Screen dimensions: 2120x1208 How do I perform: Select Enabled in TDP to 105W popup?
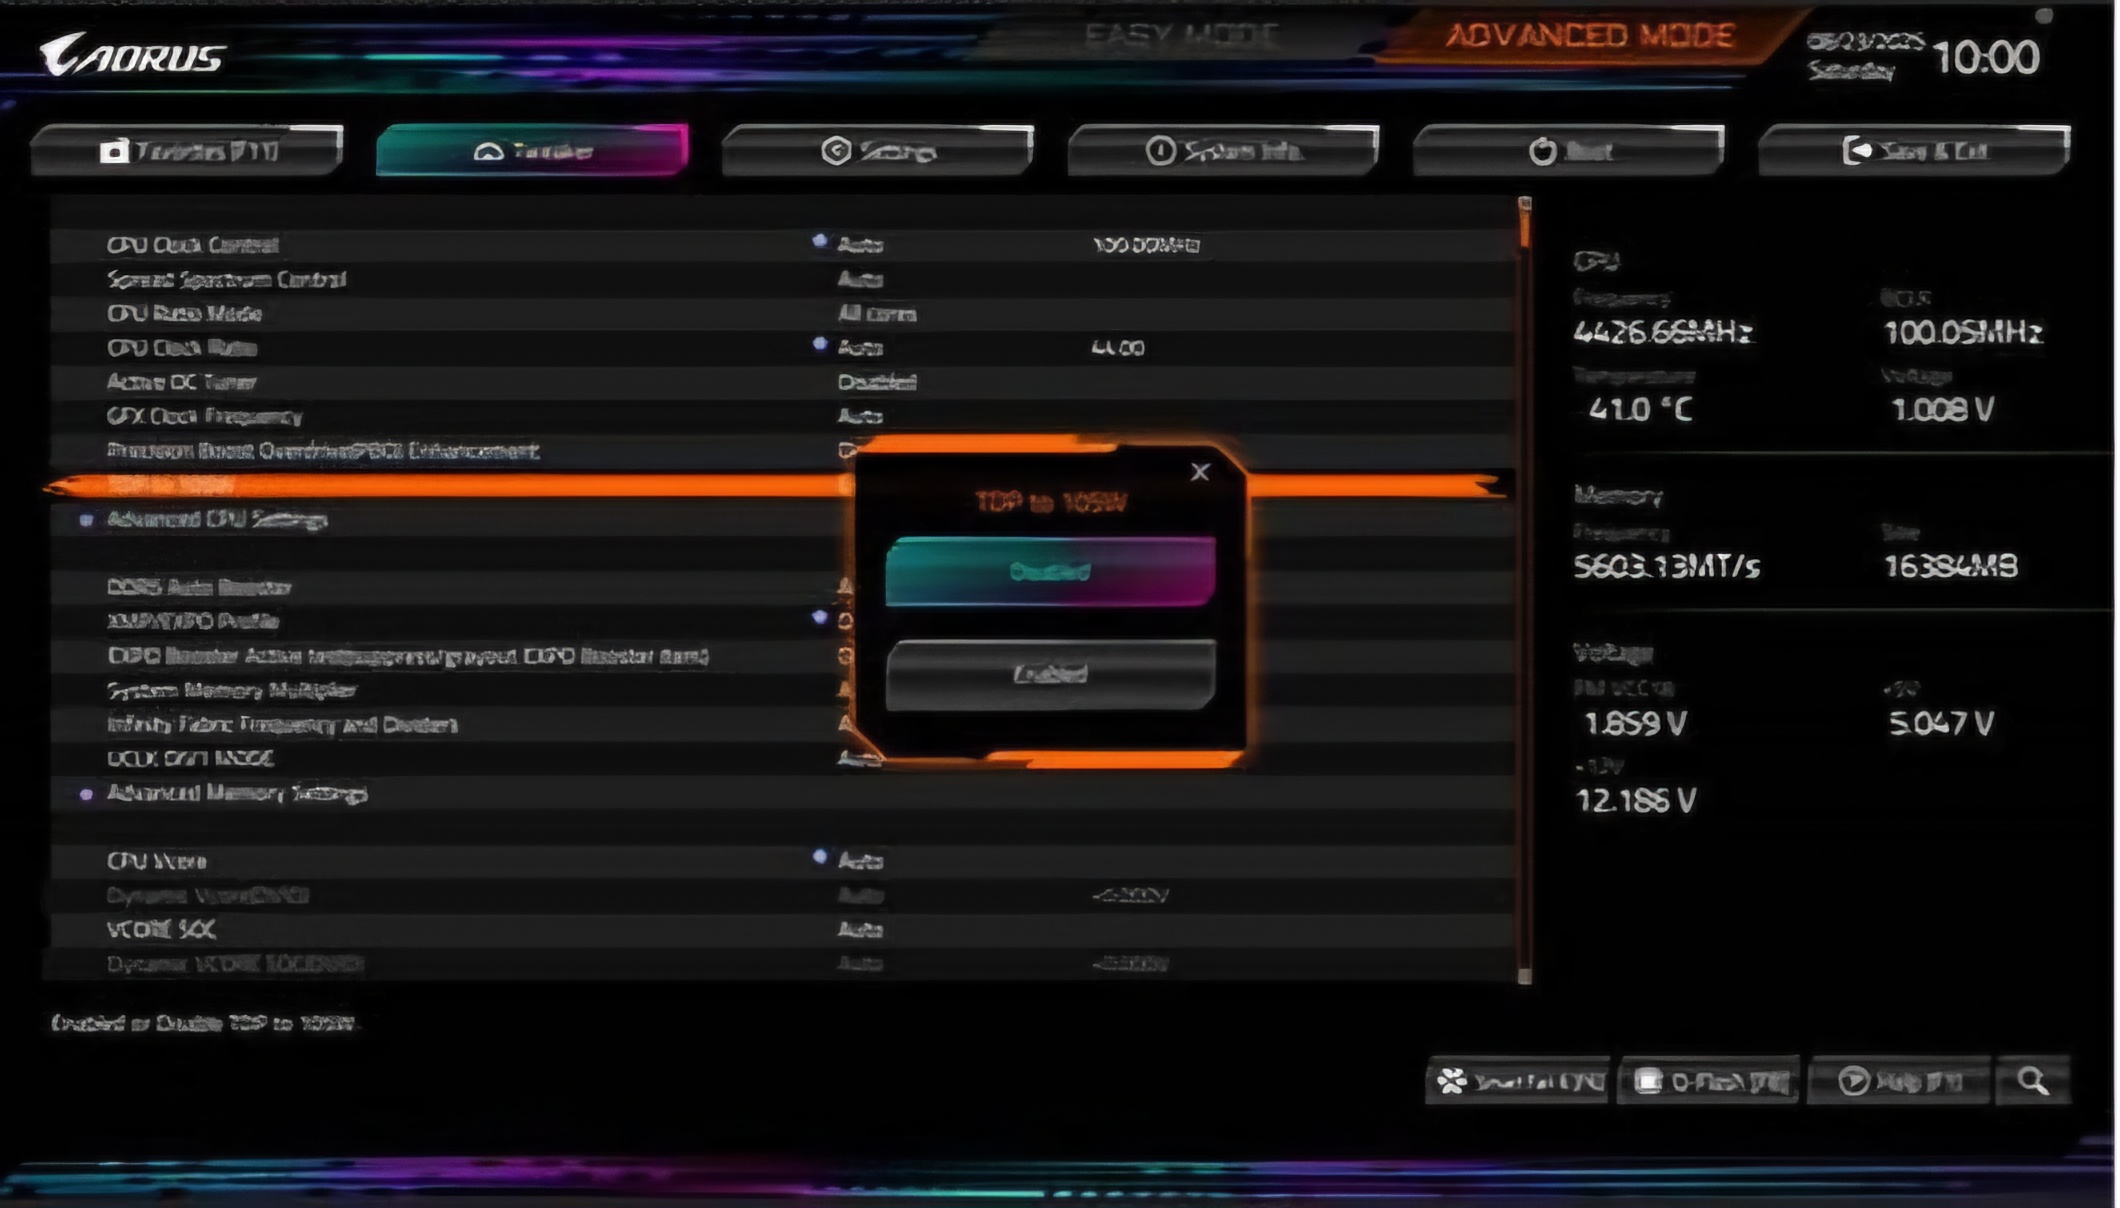click(1050, 675)
